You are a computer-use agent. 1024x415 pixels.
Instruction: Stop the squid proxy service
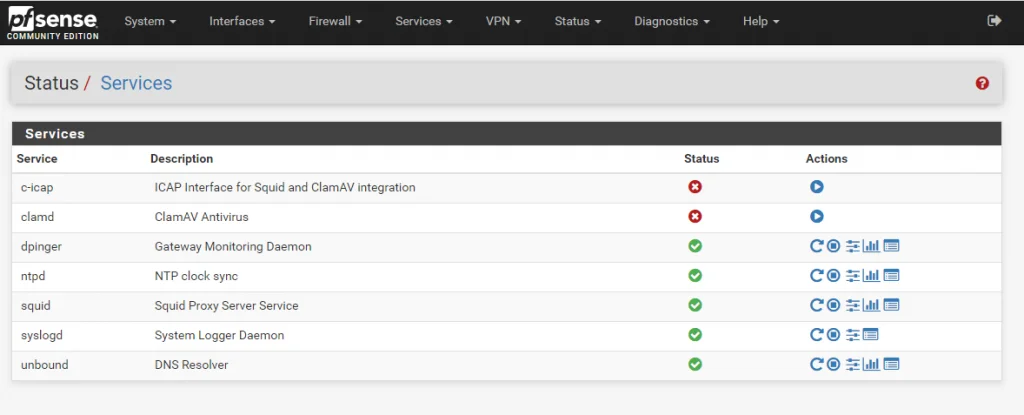tap(833, 305)
